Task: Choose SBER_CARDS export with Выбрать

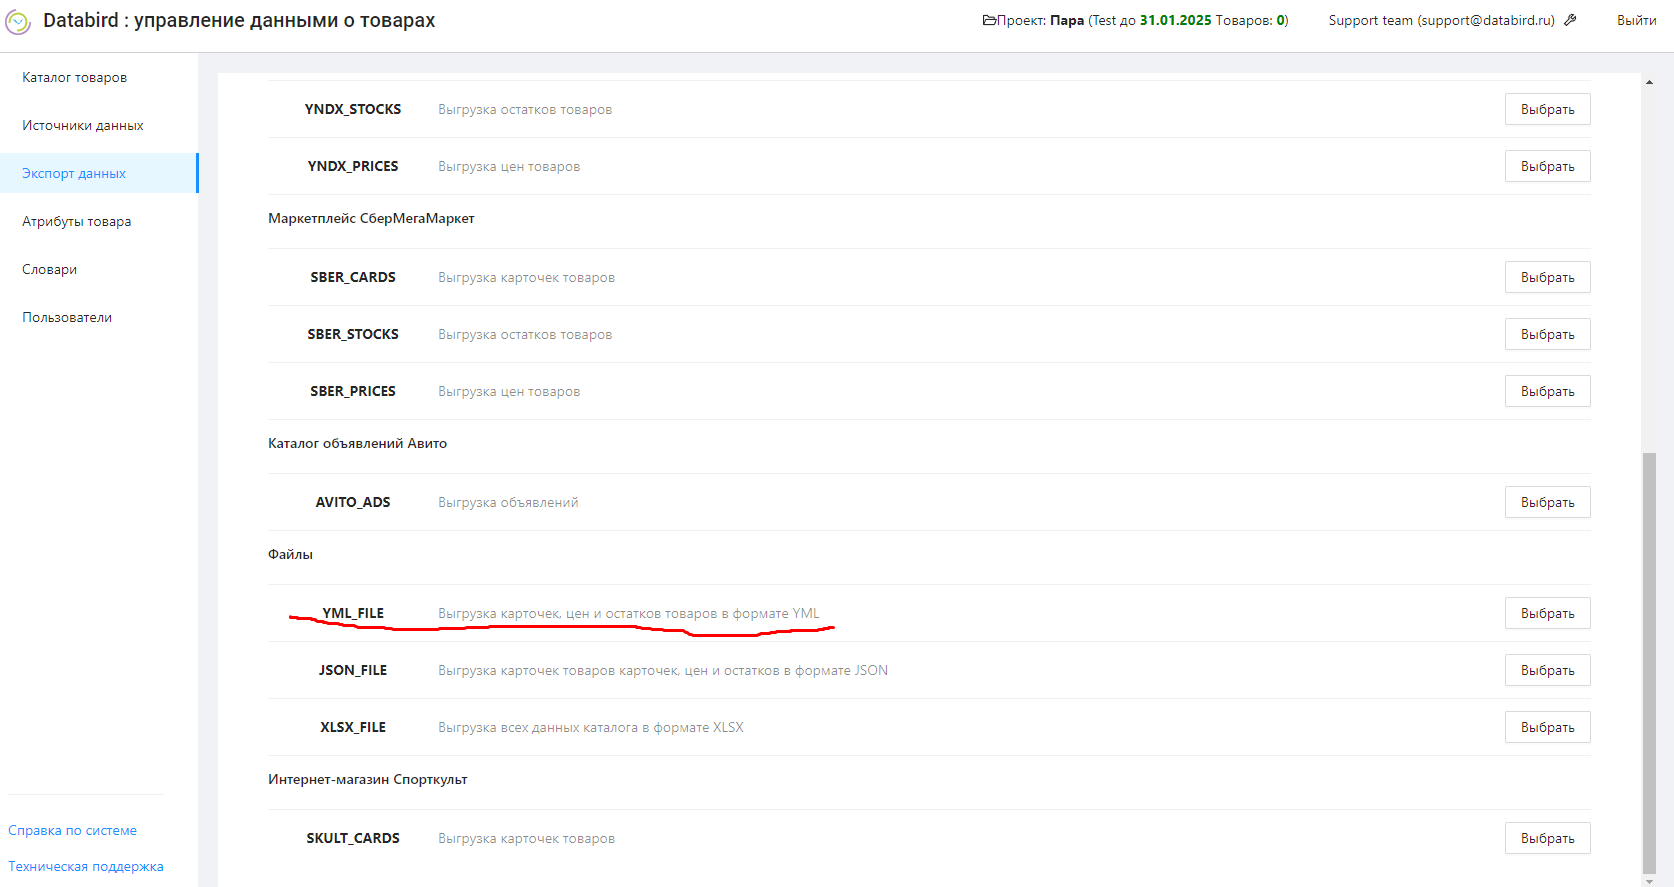Action: point(1547,277)
